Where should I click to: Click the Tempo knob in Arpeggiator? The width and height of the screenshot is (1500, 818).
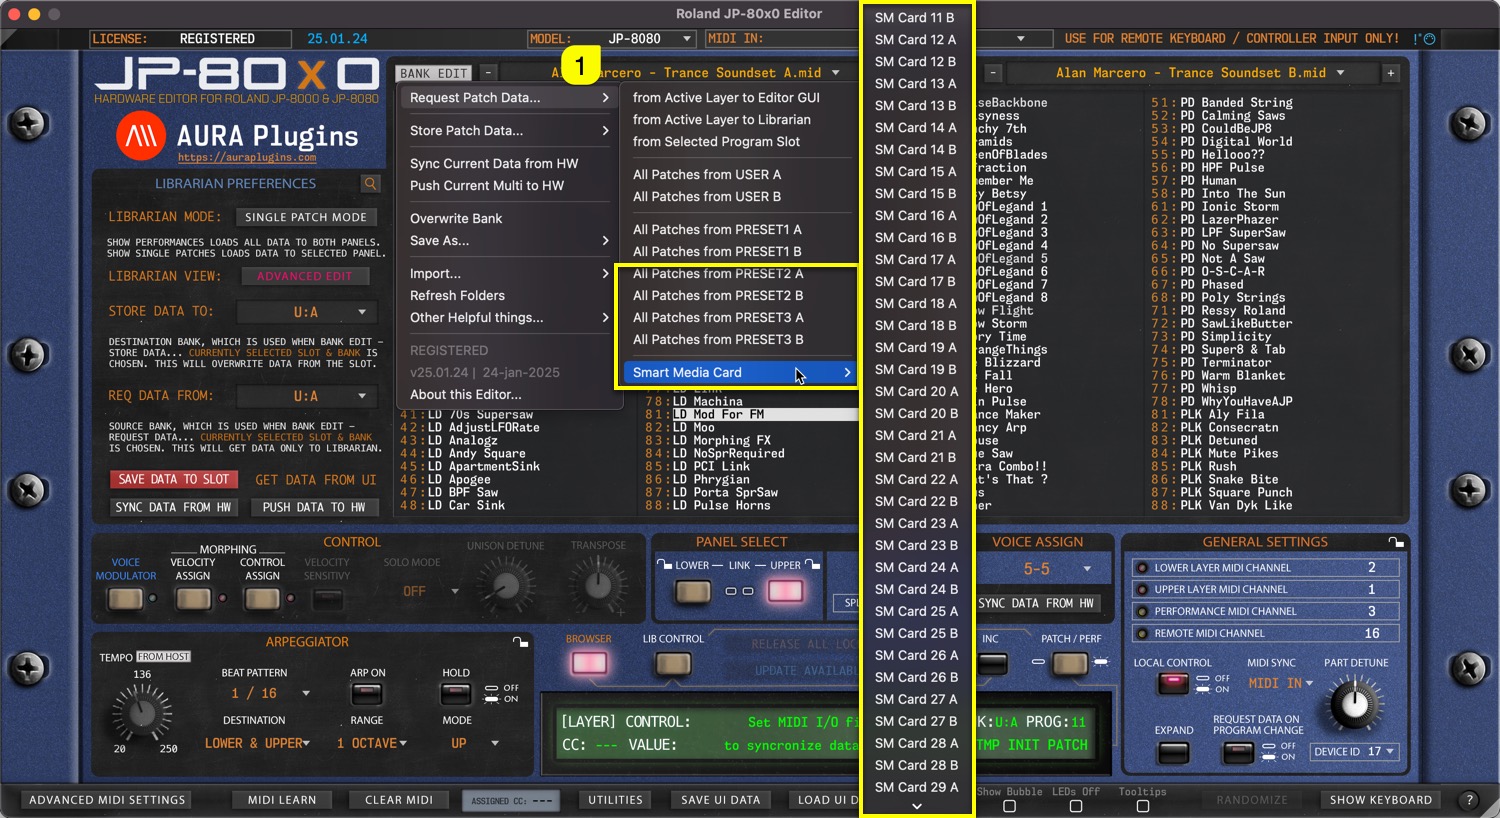pyautogui.click(x=142, y=714)
